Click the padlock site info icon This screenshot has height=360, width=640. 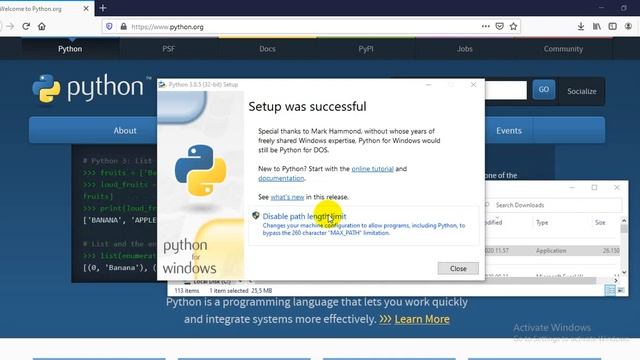tap(123, 27)
